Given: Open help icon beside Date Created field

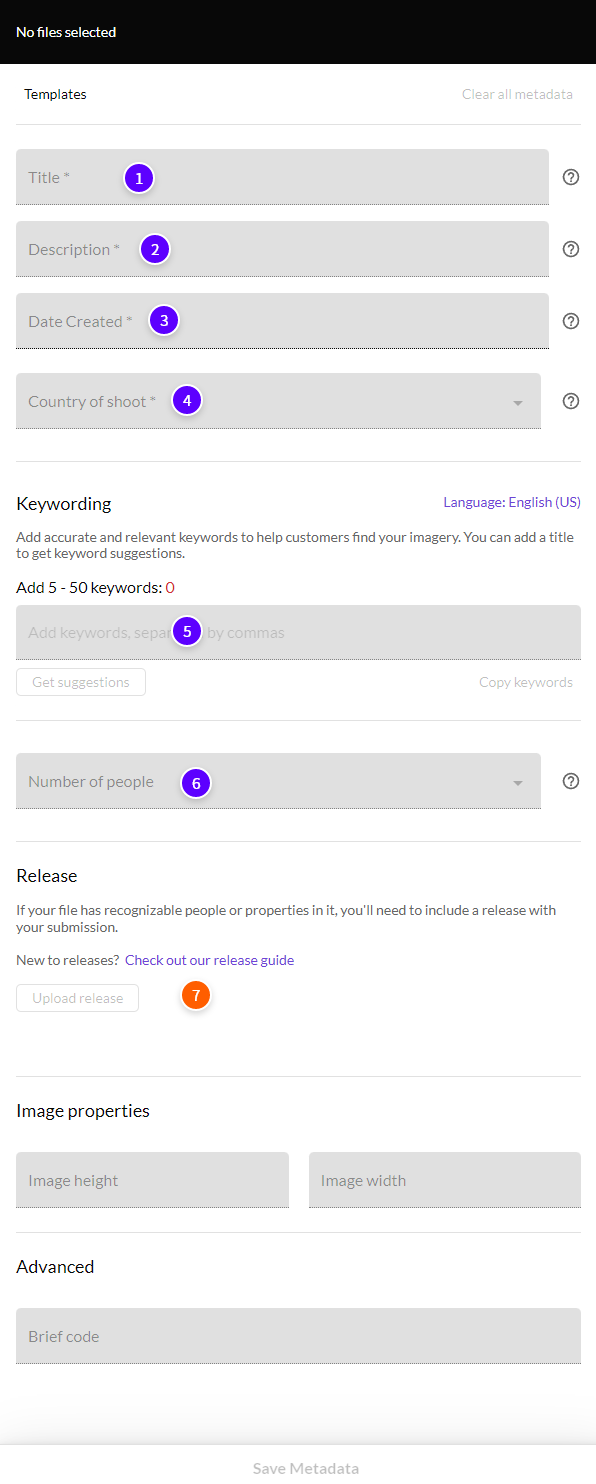Looking at the screenshot, I should [x=571, y=321].
